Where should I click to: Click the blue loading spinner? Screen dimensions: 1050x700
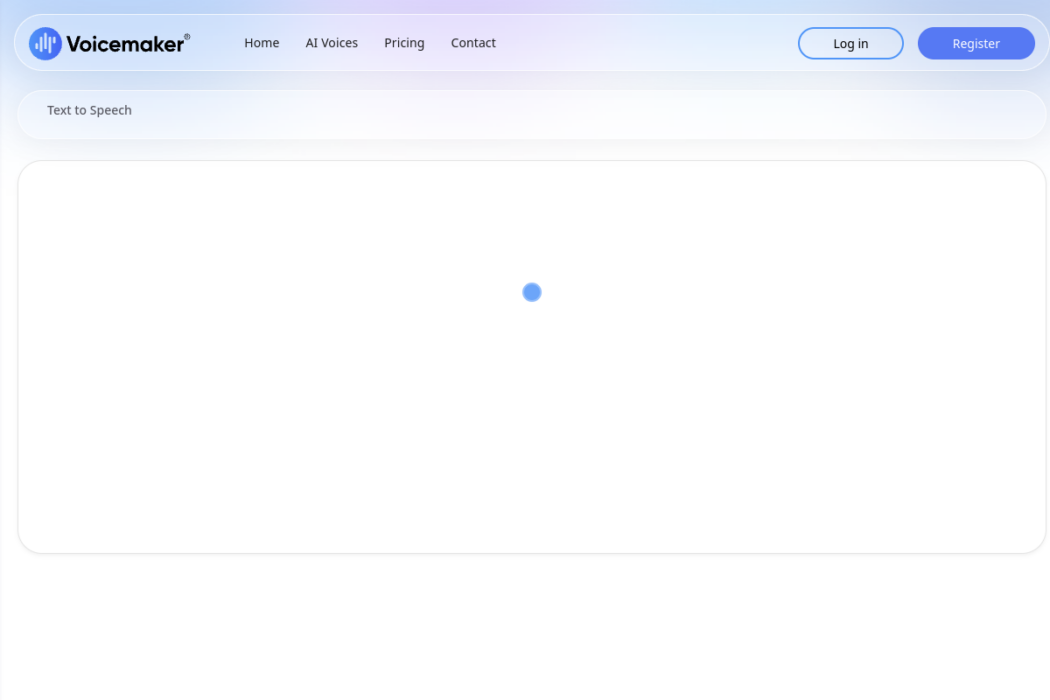[531, 291]
